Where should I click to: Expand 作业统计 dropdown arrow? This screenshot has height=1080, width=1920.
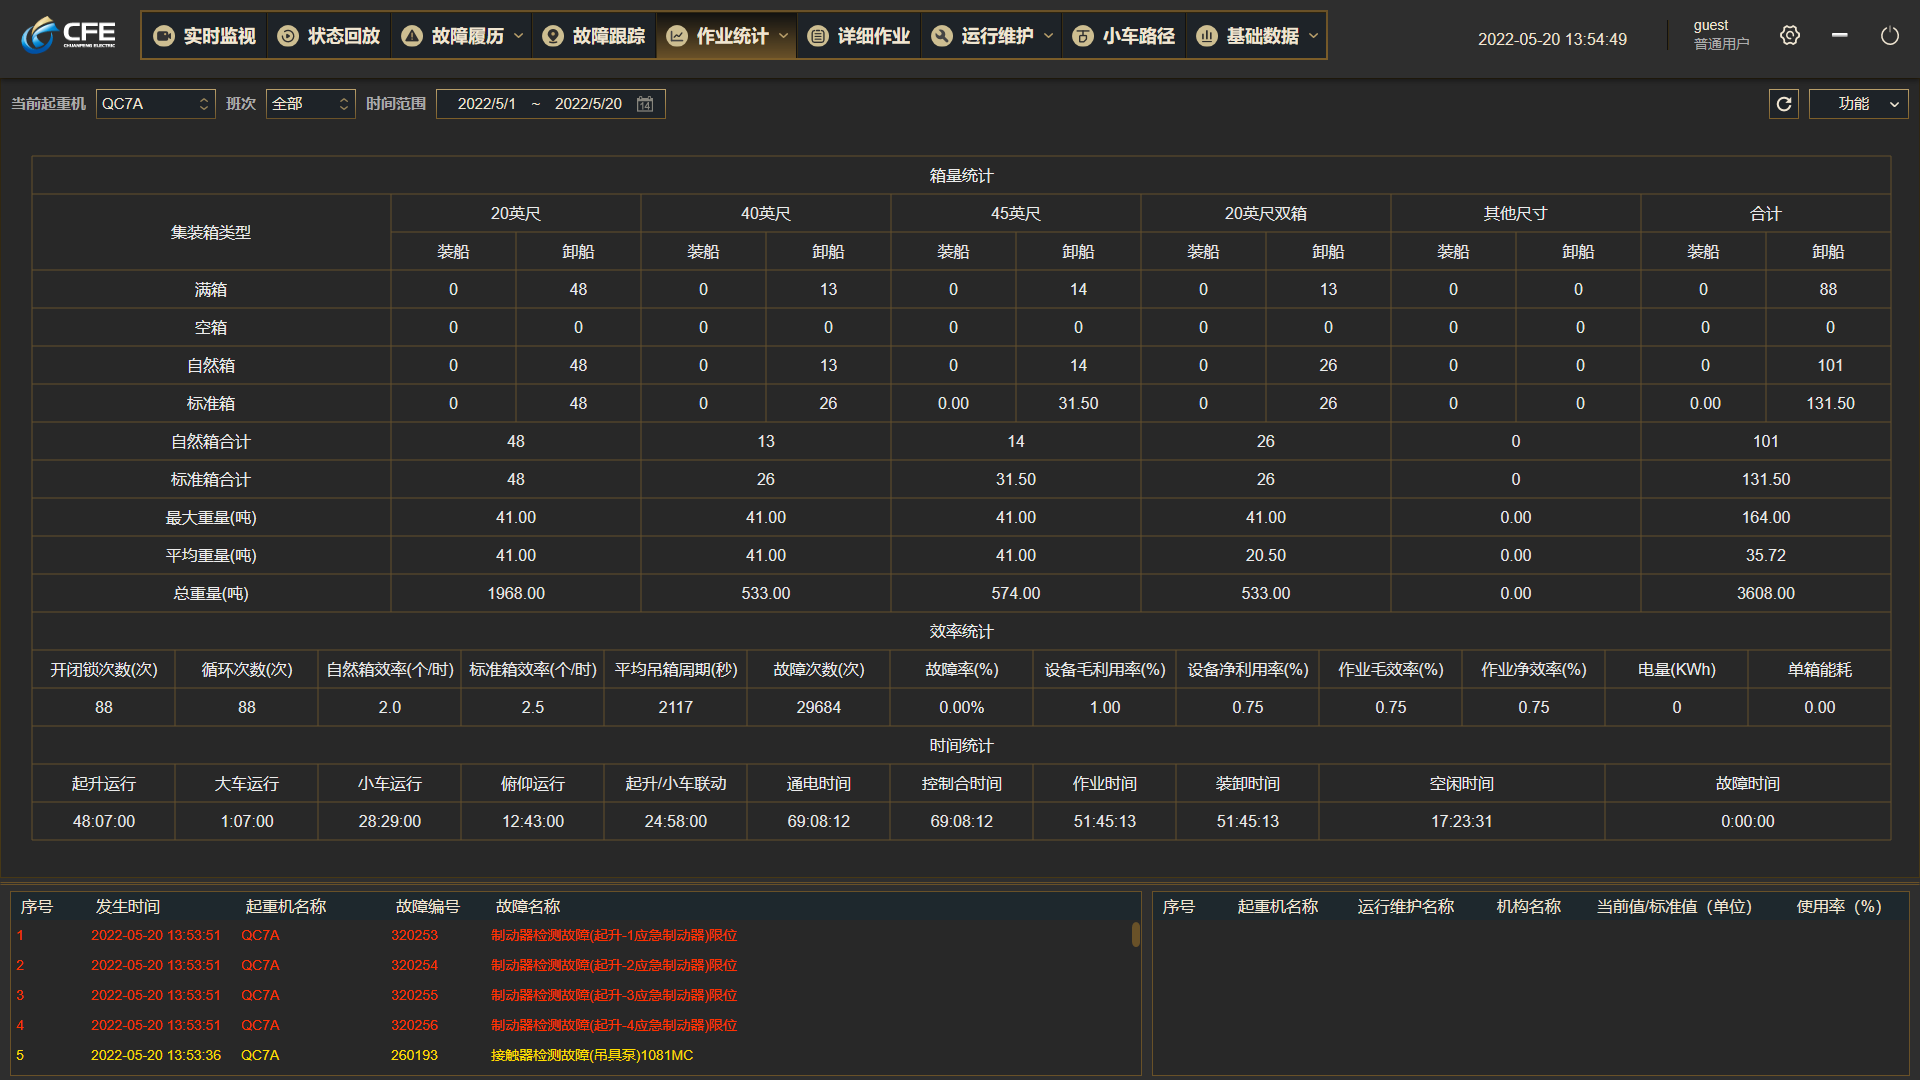[783, 36]
